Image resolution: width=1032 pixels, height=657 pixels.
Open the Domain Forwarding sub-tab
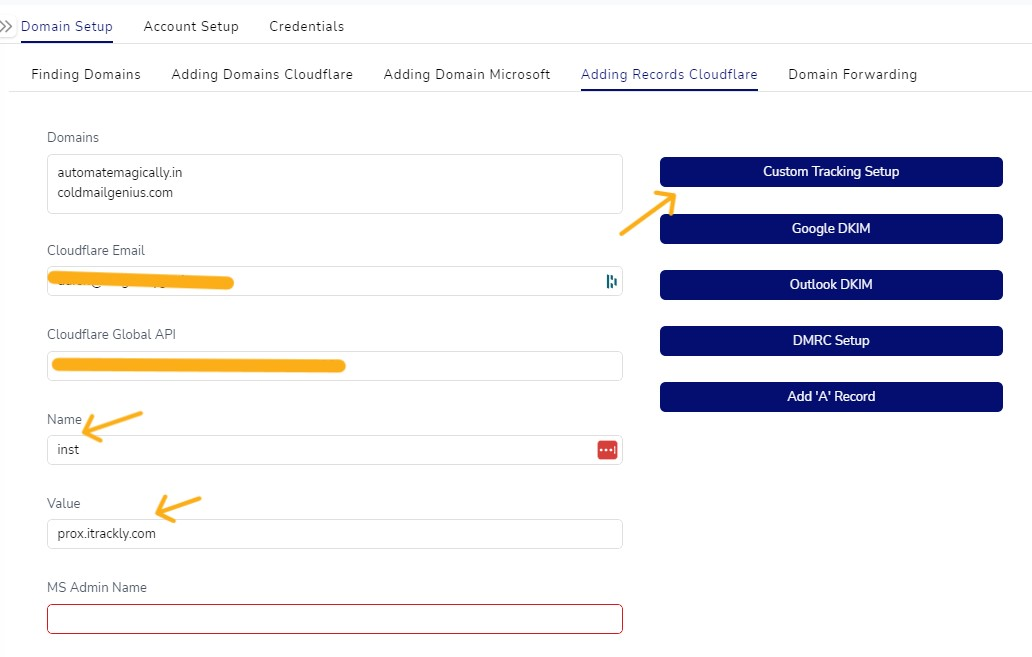point(852,75)
